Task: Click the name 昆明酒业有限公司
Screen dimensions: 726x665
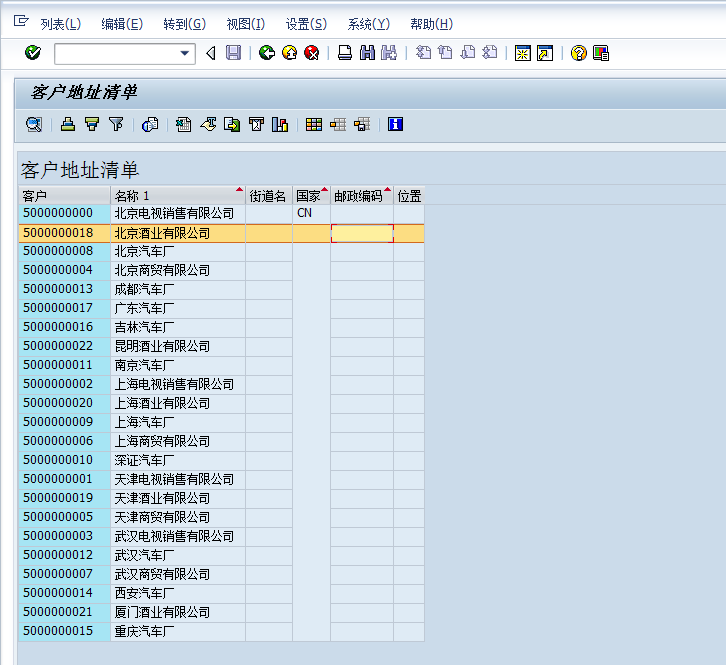Action: [162, 347]
